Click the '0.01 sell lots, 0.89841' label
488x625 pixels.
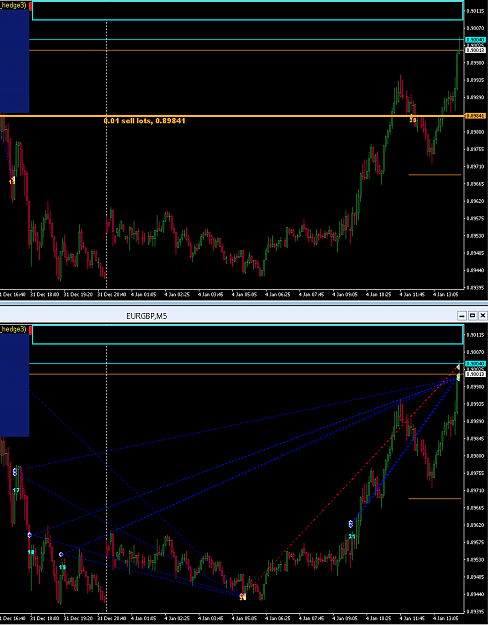144,120
